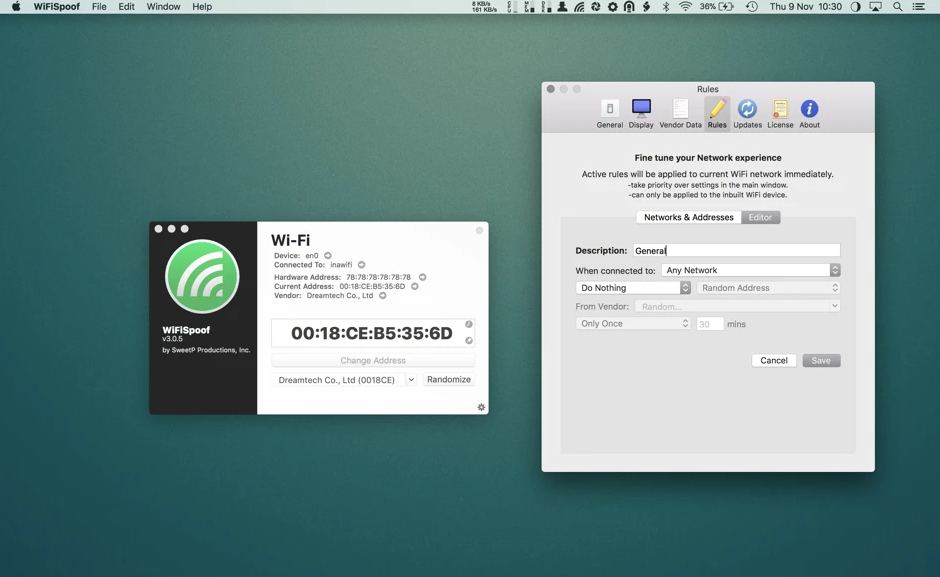
Task: Open the Window menu
Action: [x=163, y=7]
